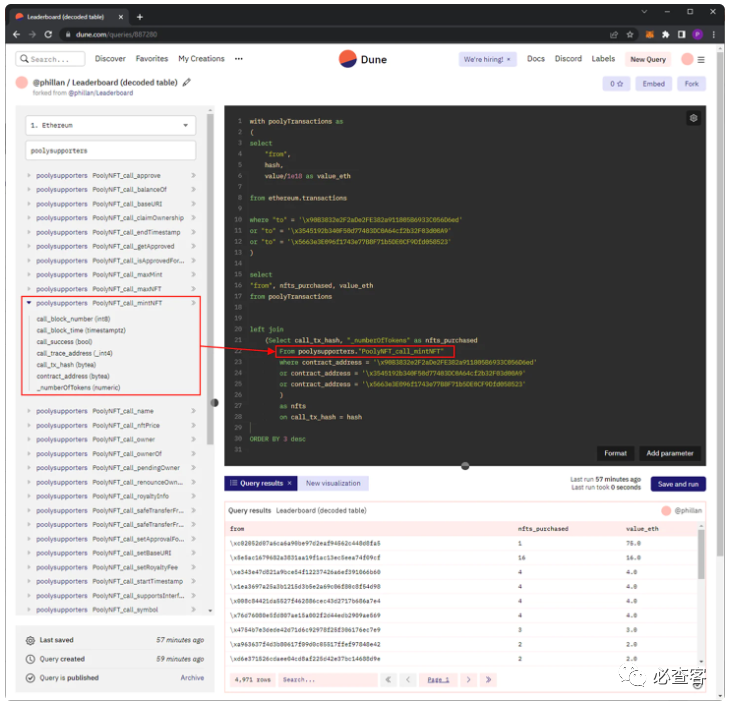Open the MetaMask fox extension
Viewport: 730px width, 708px height.
point(649,34)
